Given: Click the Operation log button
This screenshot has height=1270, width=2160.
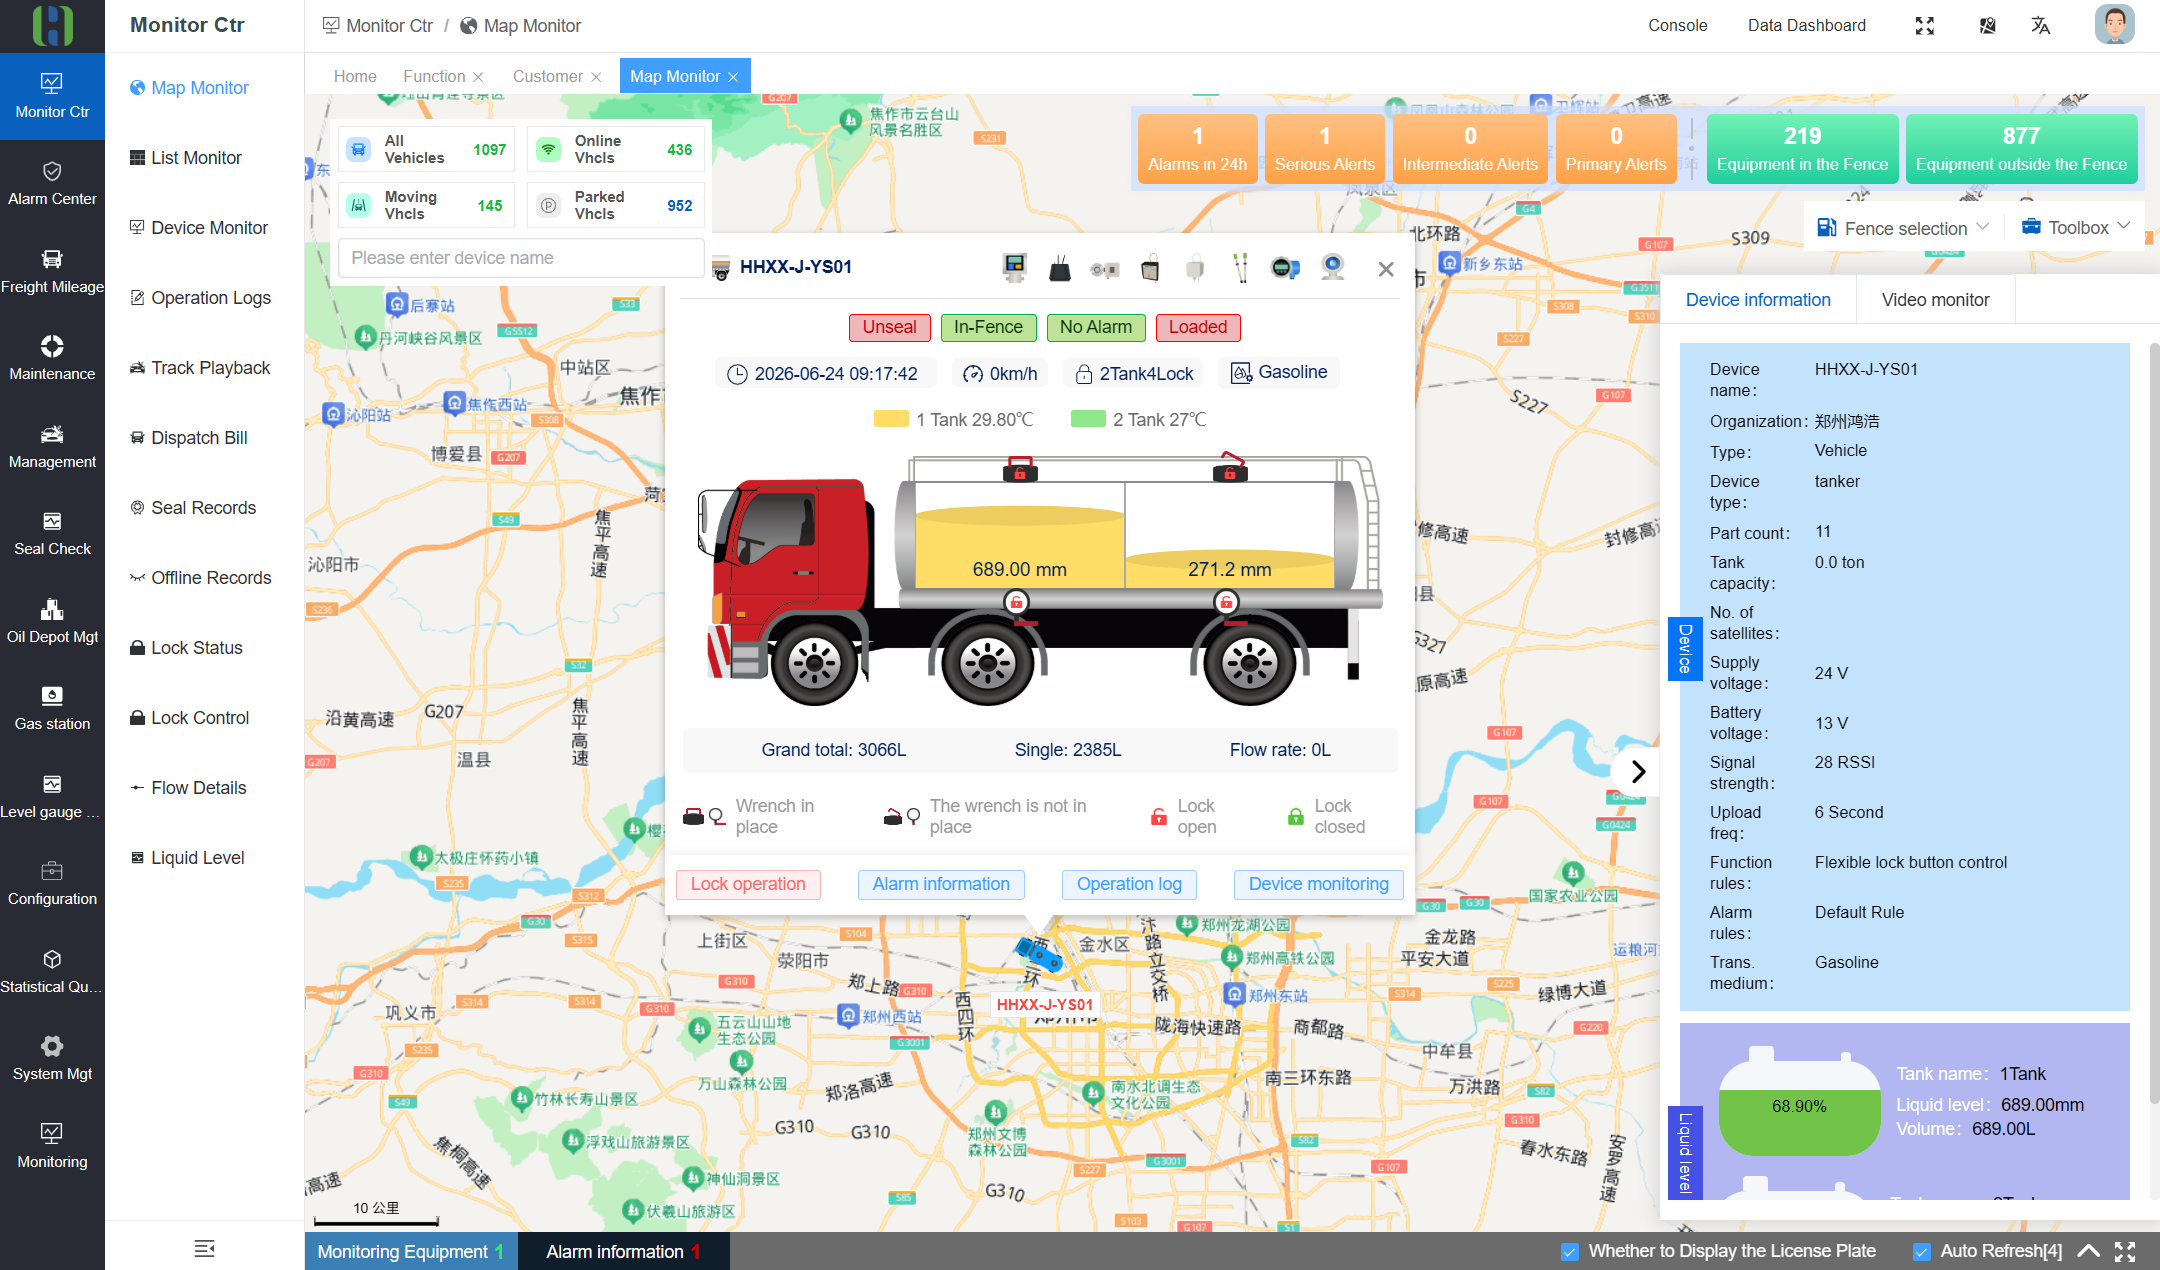Looking at the screenshot, I should (1129, 884).
